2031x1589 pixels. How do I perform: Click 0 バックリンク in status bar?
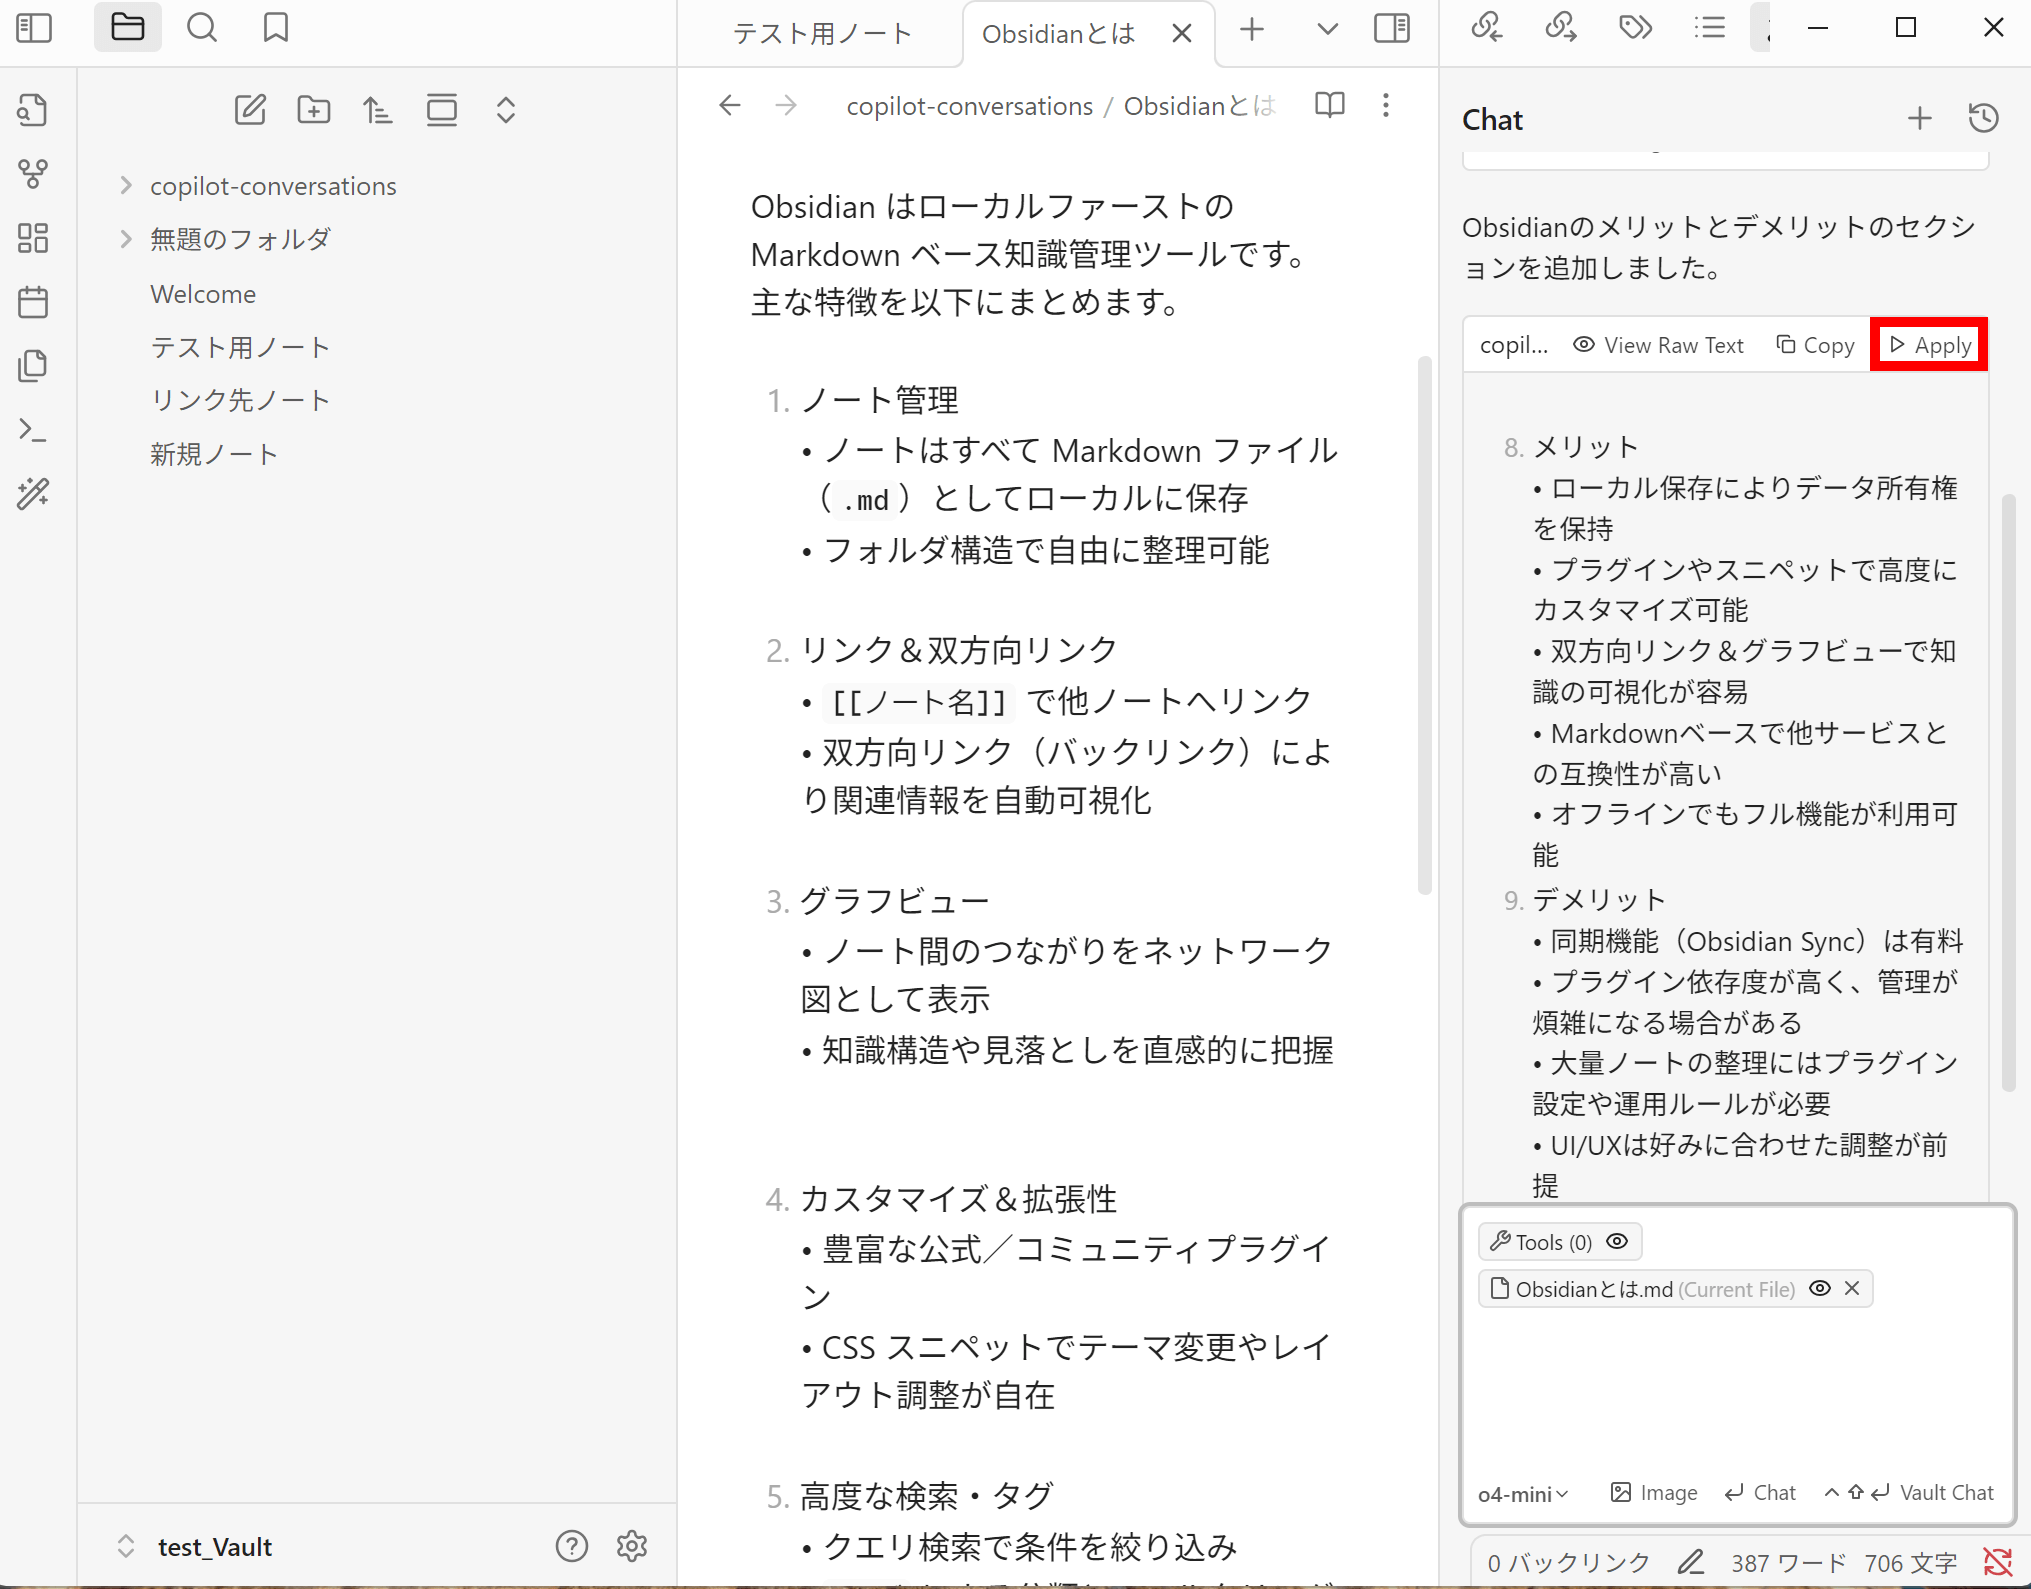[1568, 1563]
